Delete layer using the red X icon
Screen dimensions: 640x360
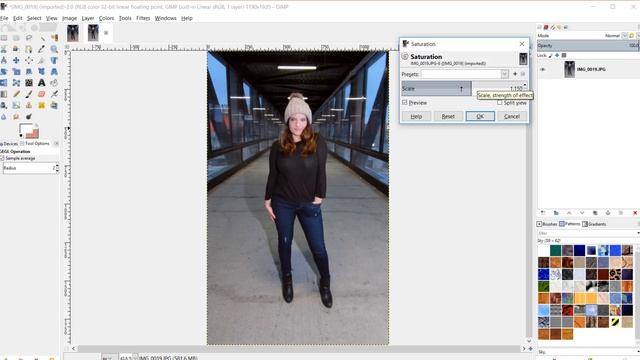pyautogui.click(x=635, y=213)
